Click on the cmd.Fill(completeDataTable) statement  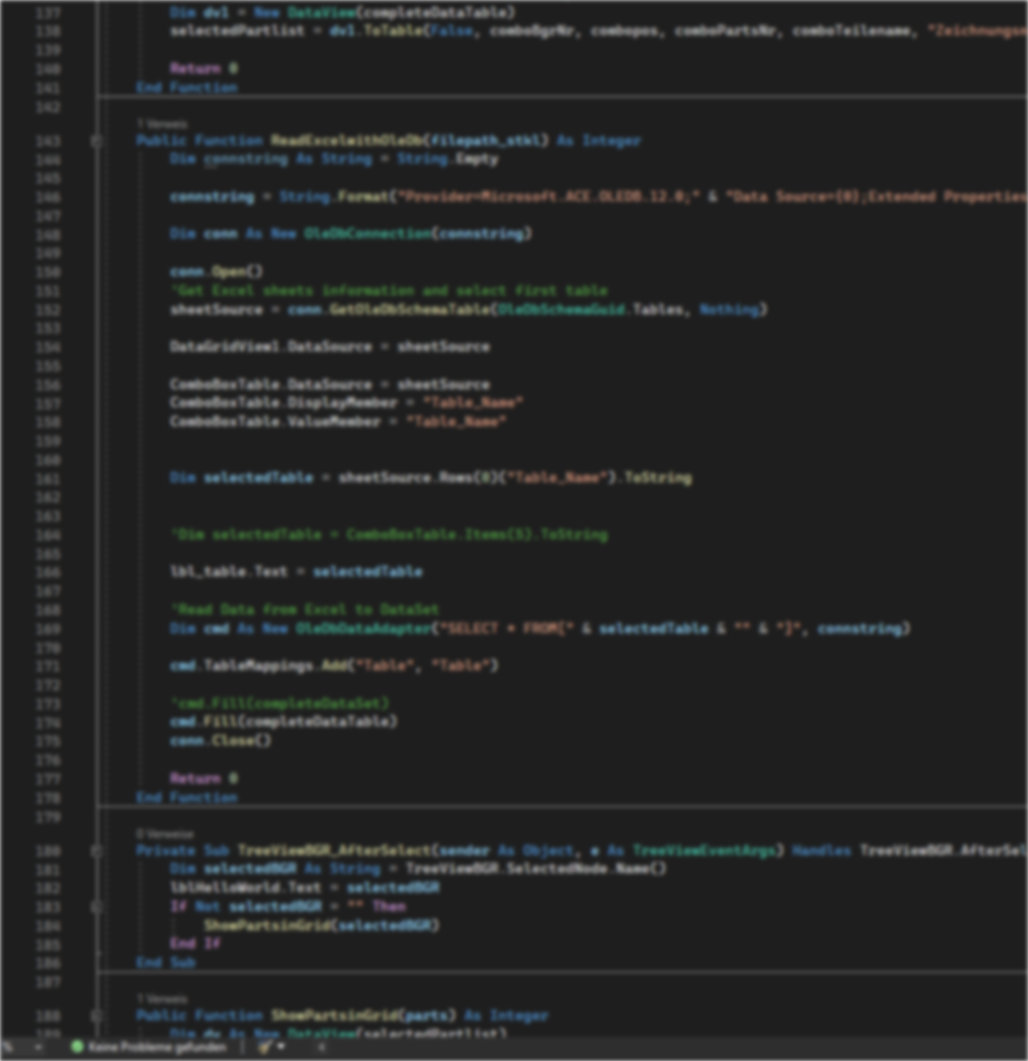(x=283, y=721)
